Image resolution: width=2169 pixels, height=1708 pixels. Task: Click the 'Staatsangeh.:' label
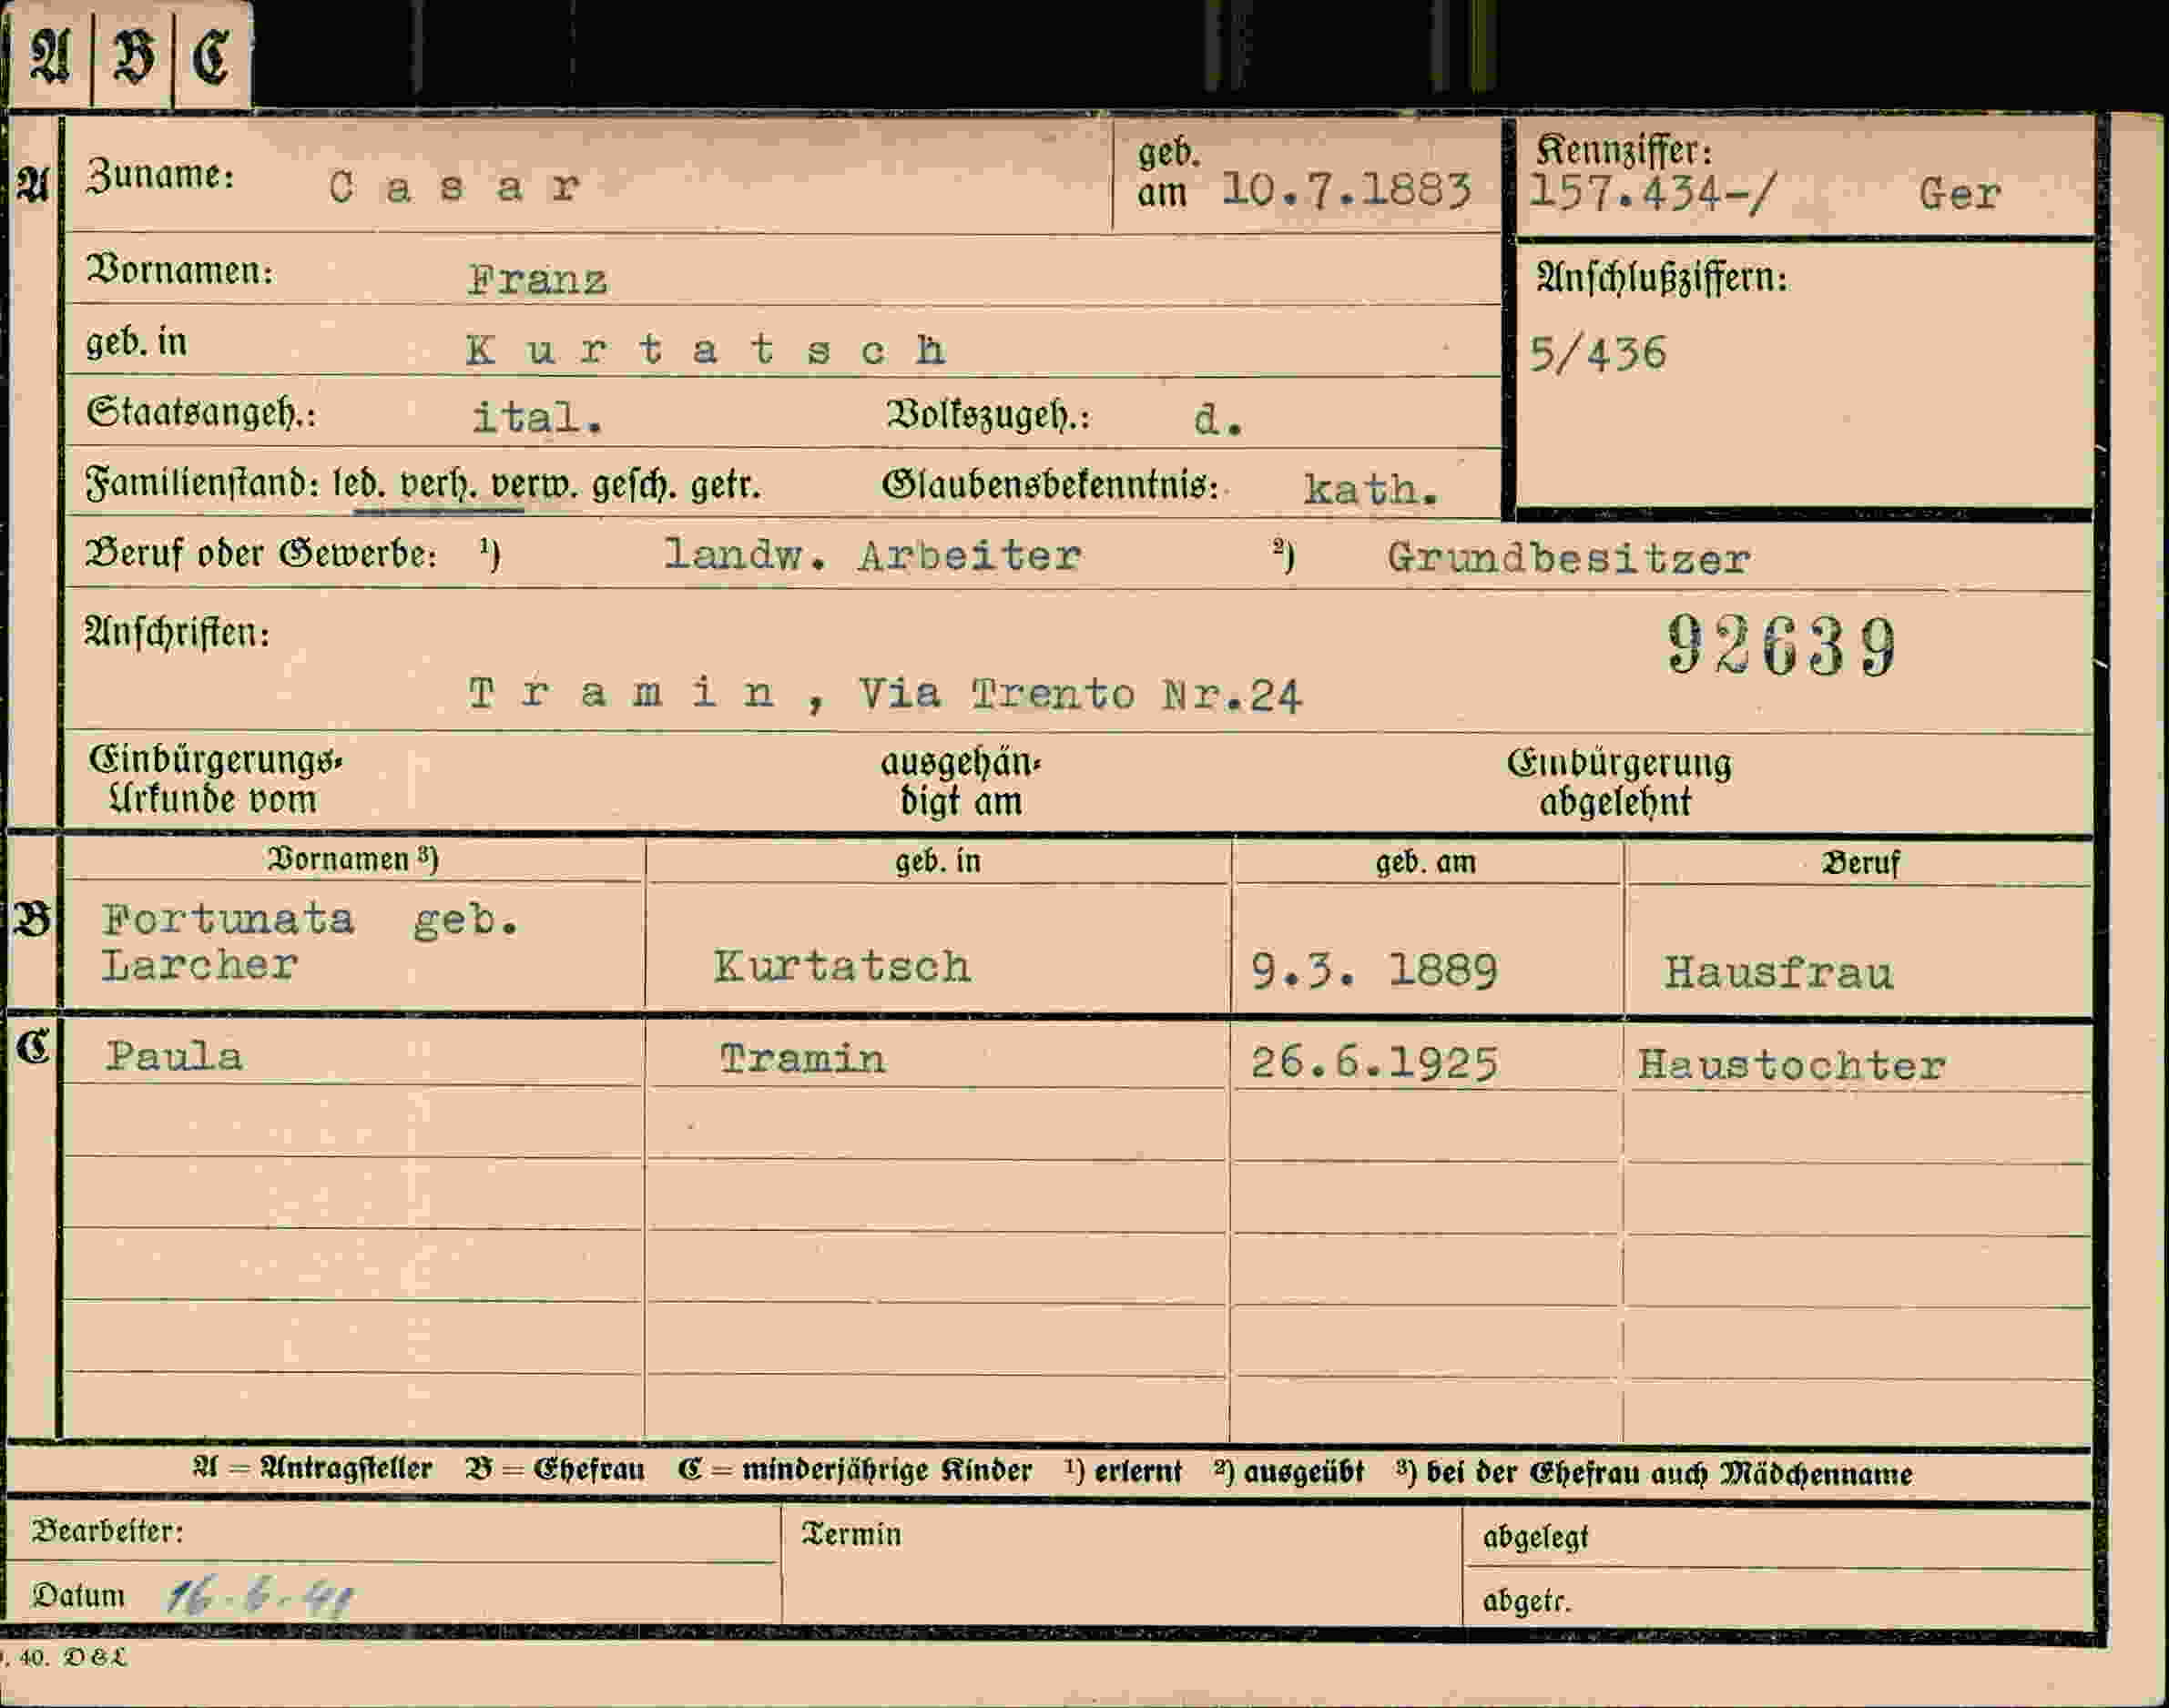[201, 412]
